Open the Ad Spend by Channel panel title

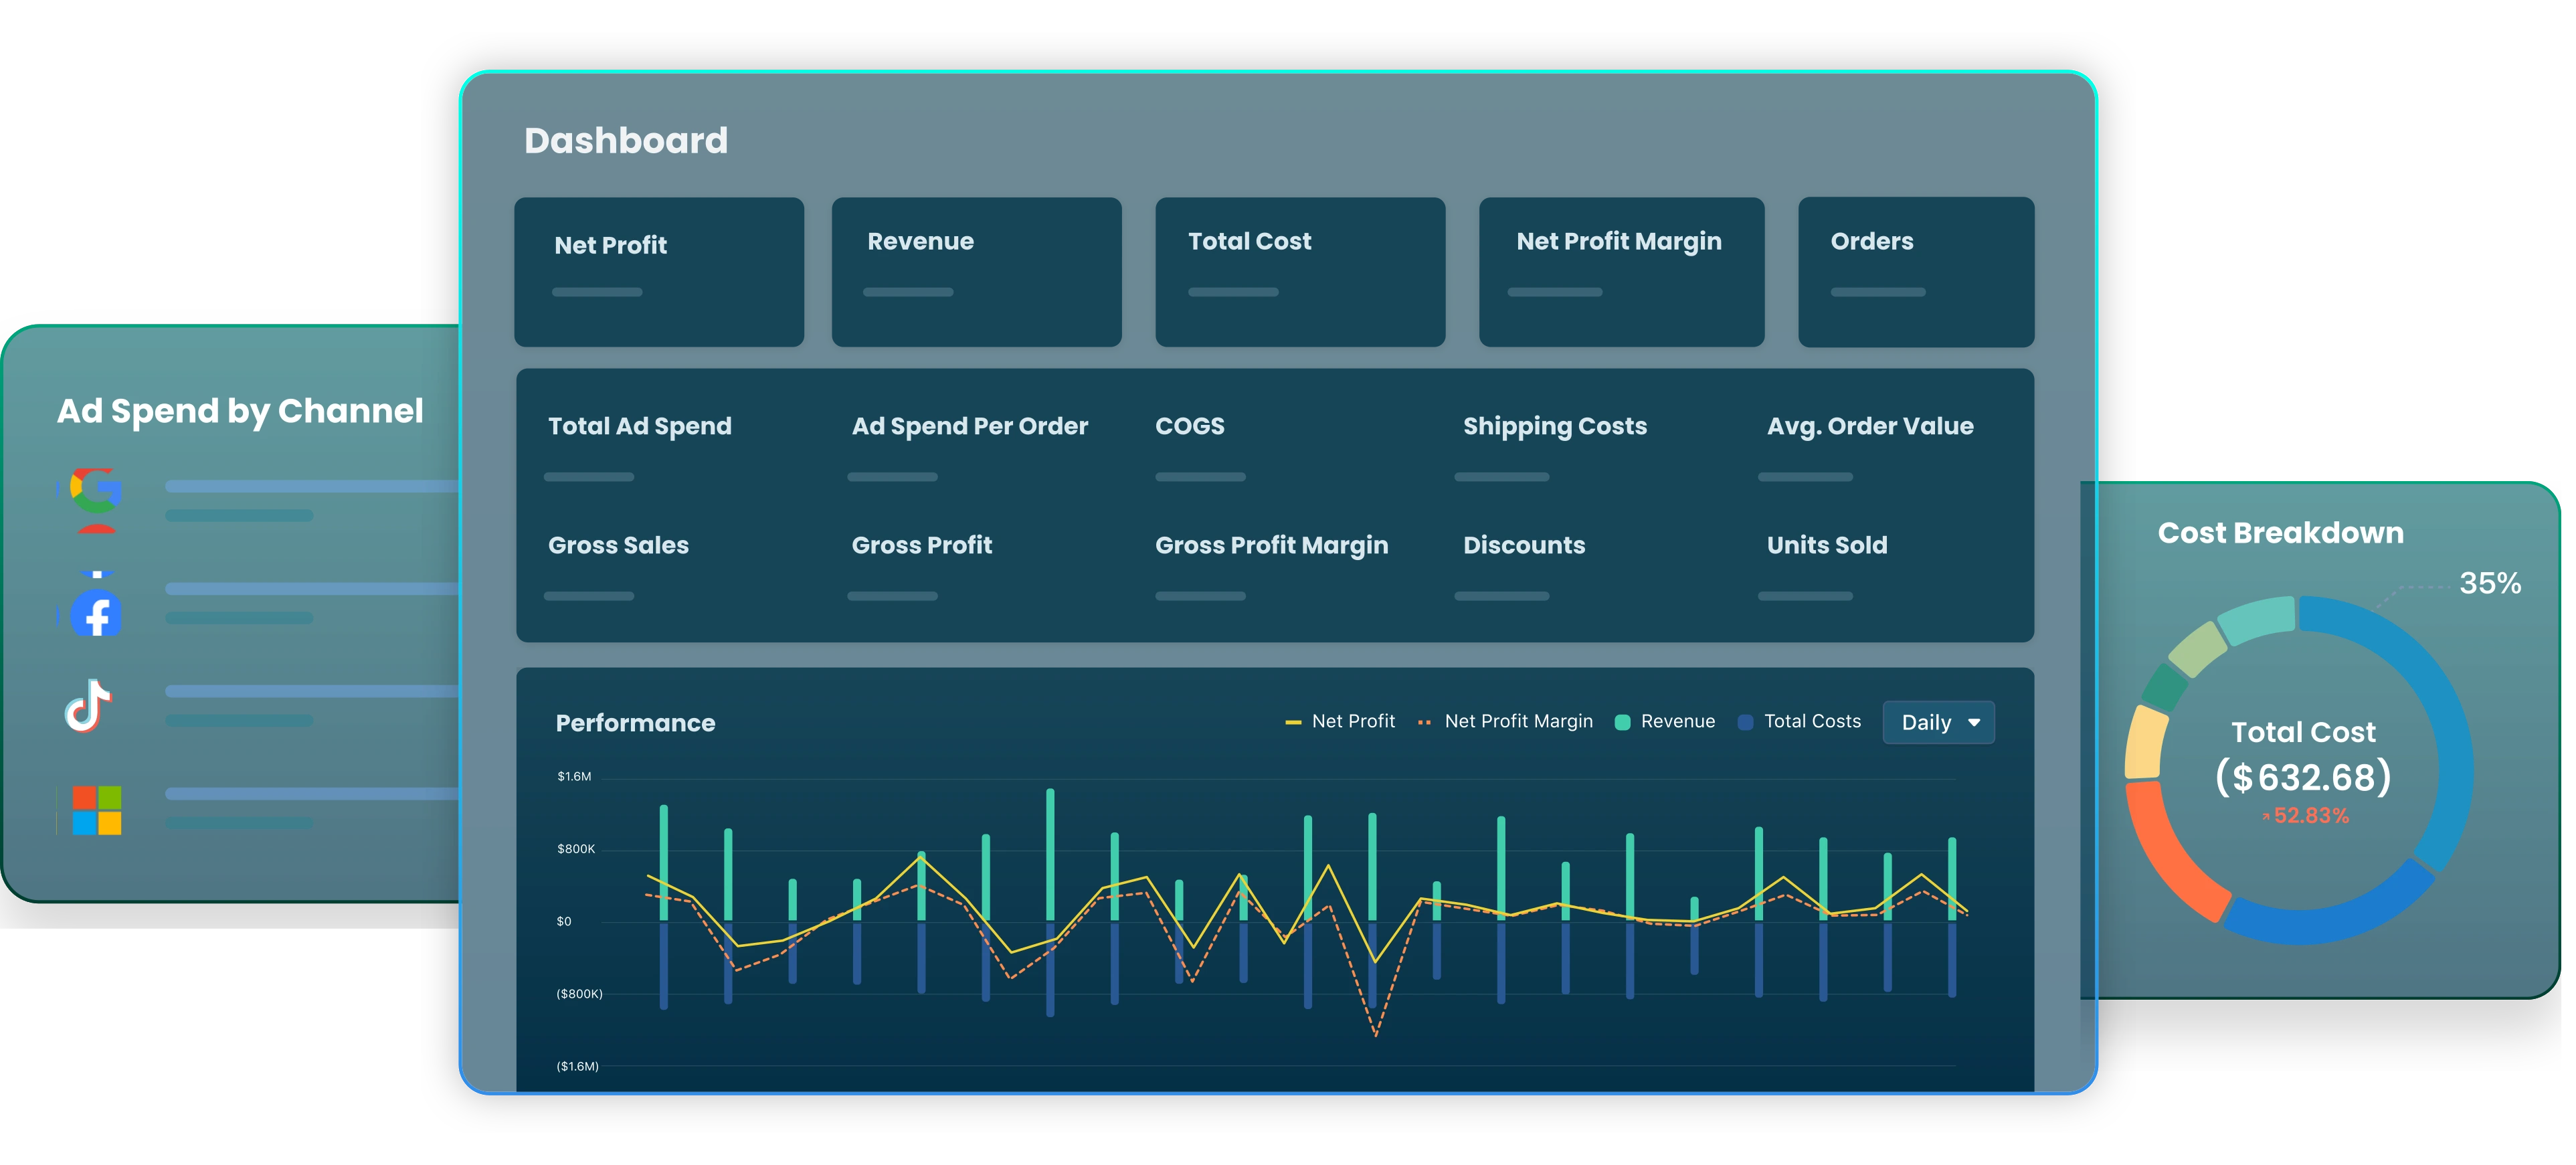(240, 411)
